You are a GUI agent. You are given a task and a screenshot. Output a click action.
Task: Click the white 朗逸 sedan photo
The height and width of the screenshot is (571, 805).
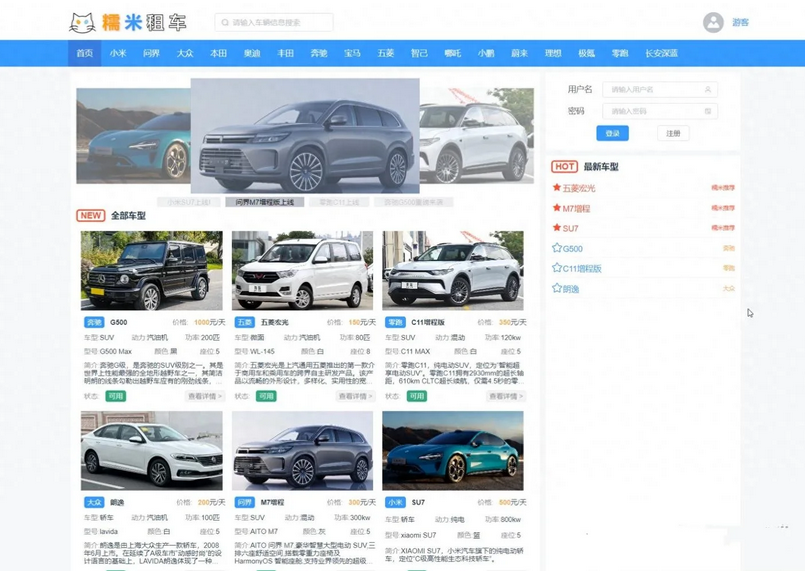tap(152, 450)
